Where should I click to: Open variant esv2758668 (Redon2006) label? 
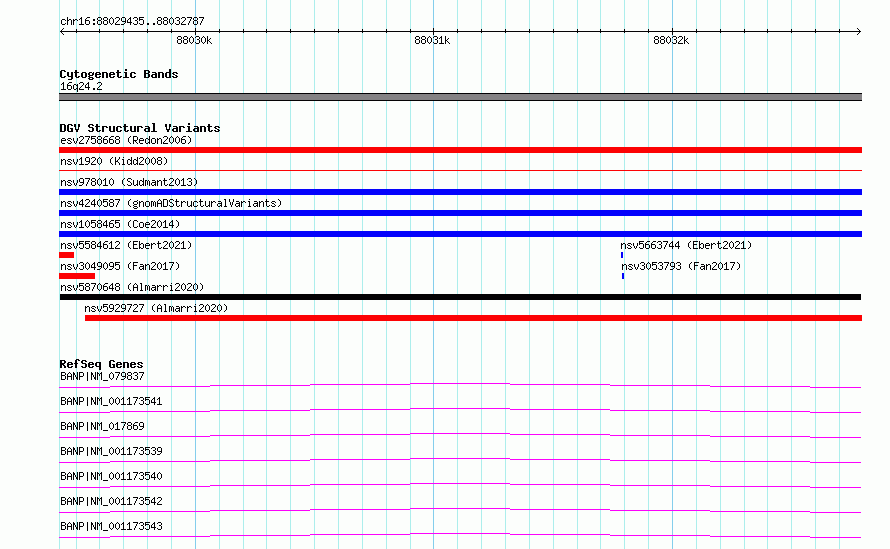pos(126,140)
